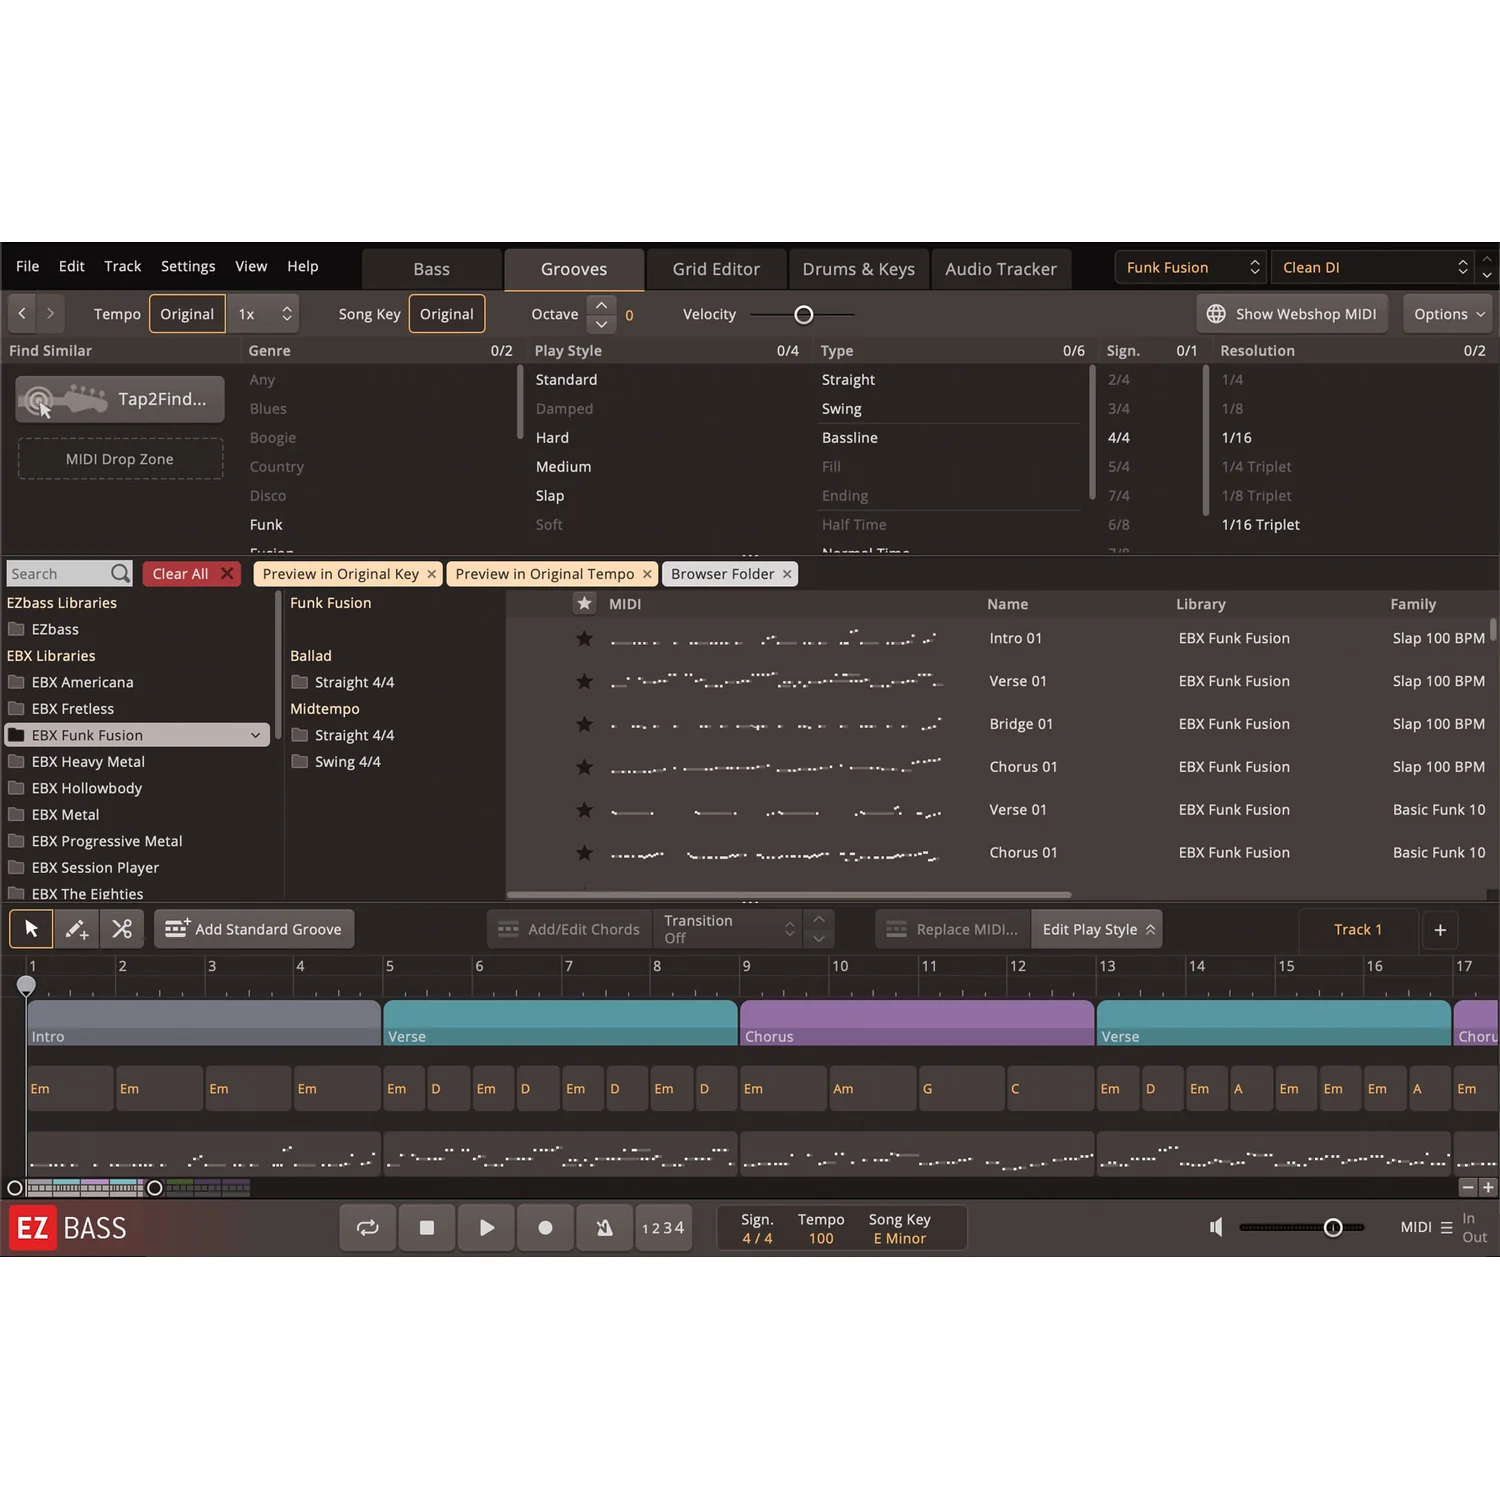Expand Edit Play Style panel
The height and width of the screenshot is (1500, 1500).
pyautogui.click(x=1096, y=929)
